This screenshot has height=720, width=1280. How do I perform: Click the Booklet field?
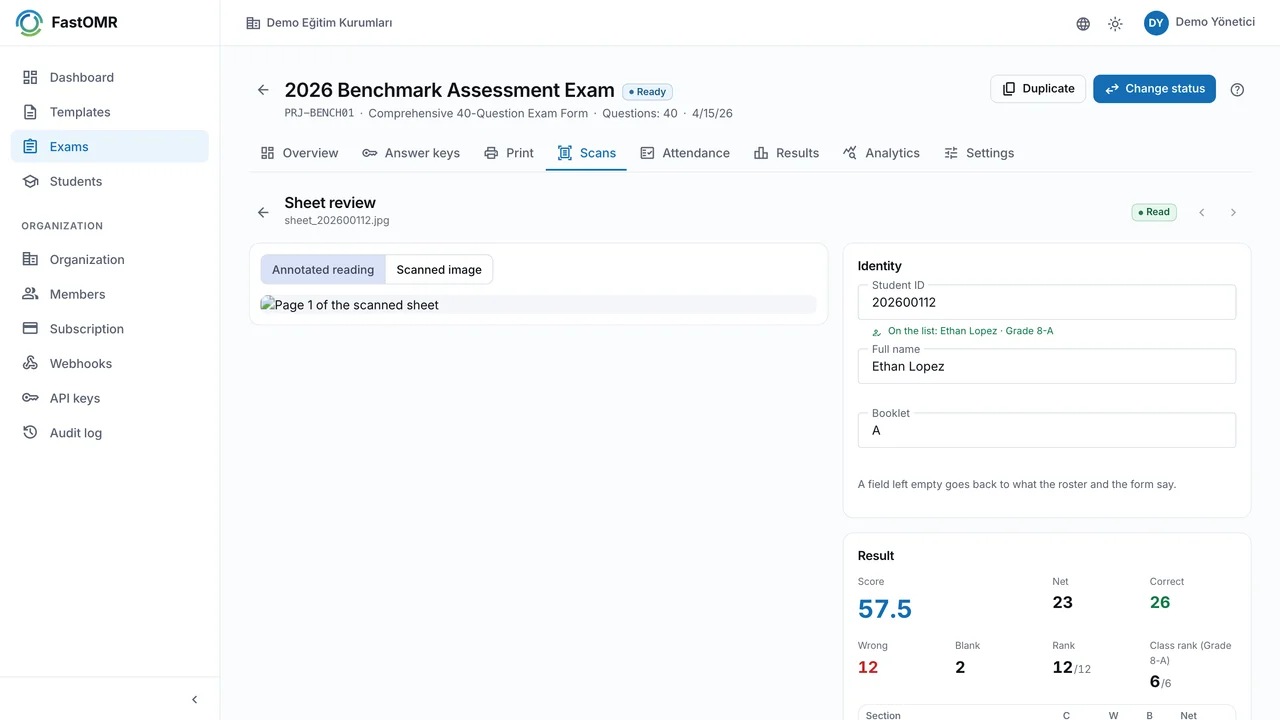coord(1047,430)
